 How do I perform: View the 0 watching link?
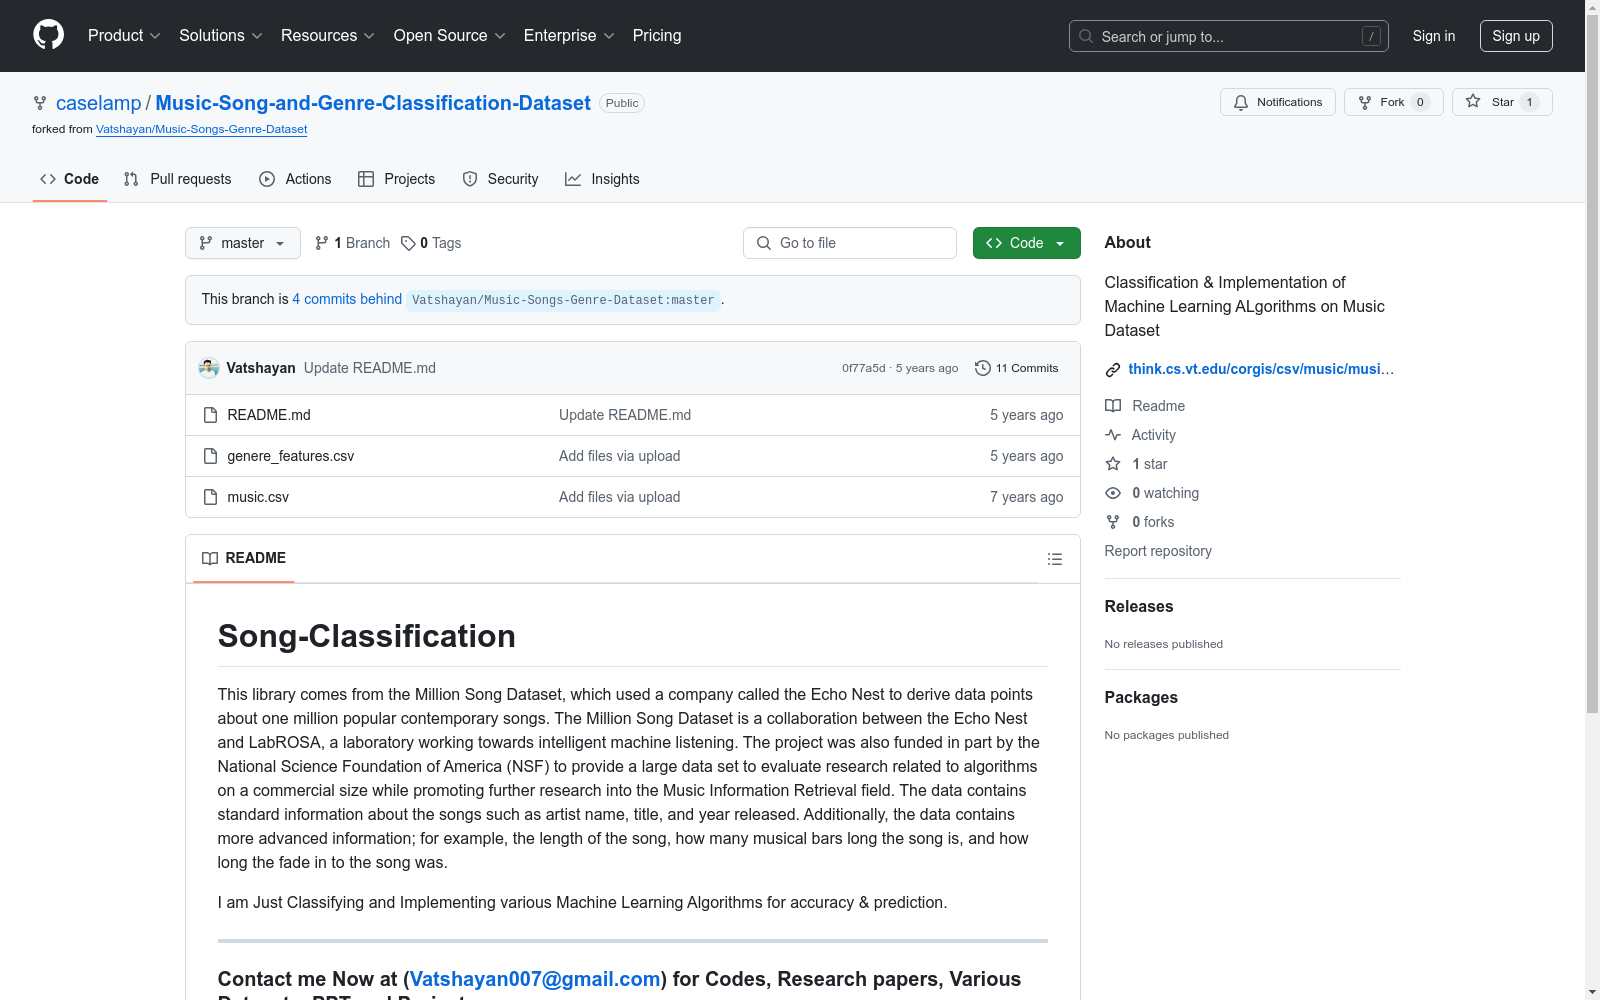[x=1152, y=493]
